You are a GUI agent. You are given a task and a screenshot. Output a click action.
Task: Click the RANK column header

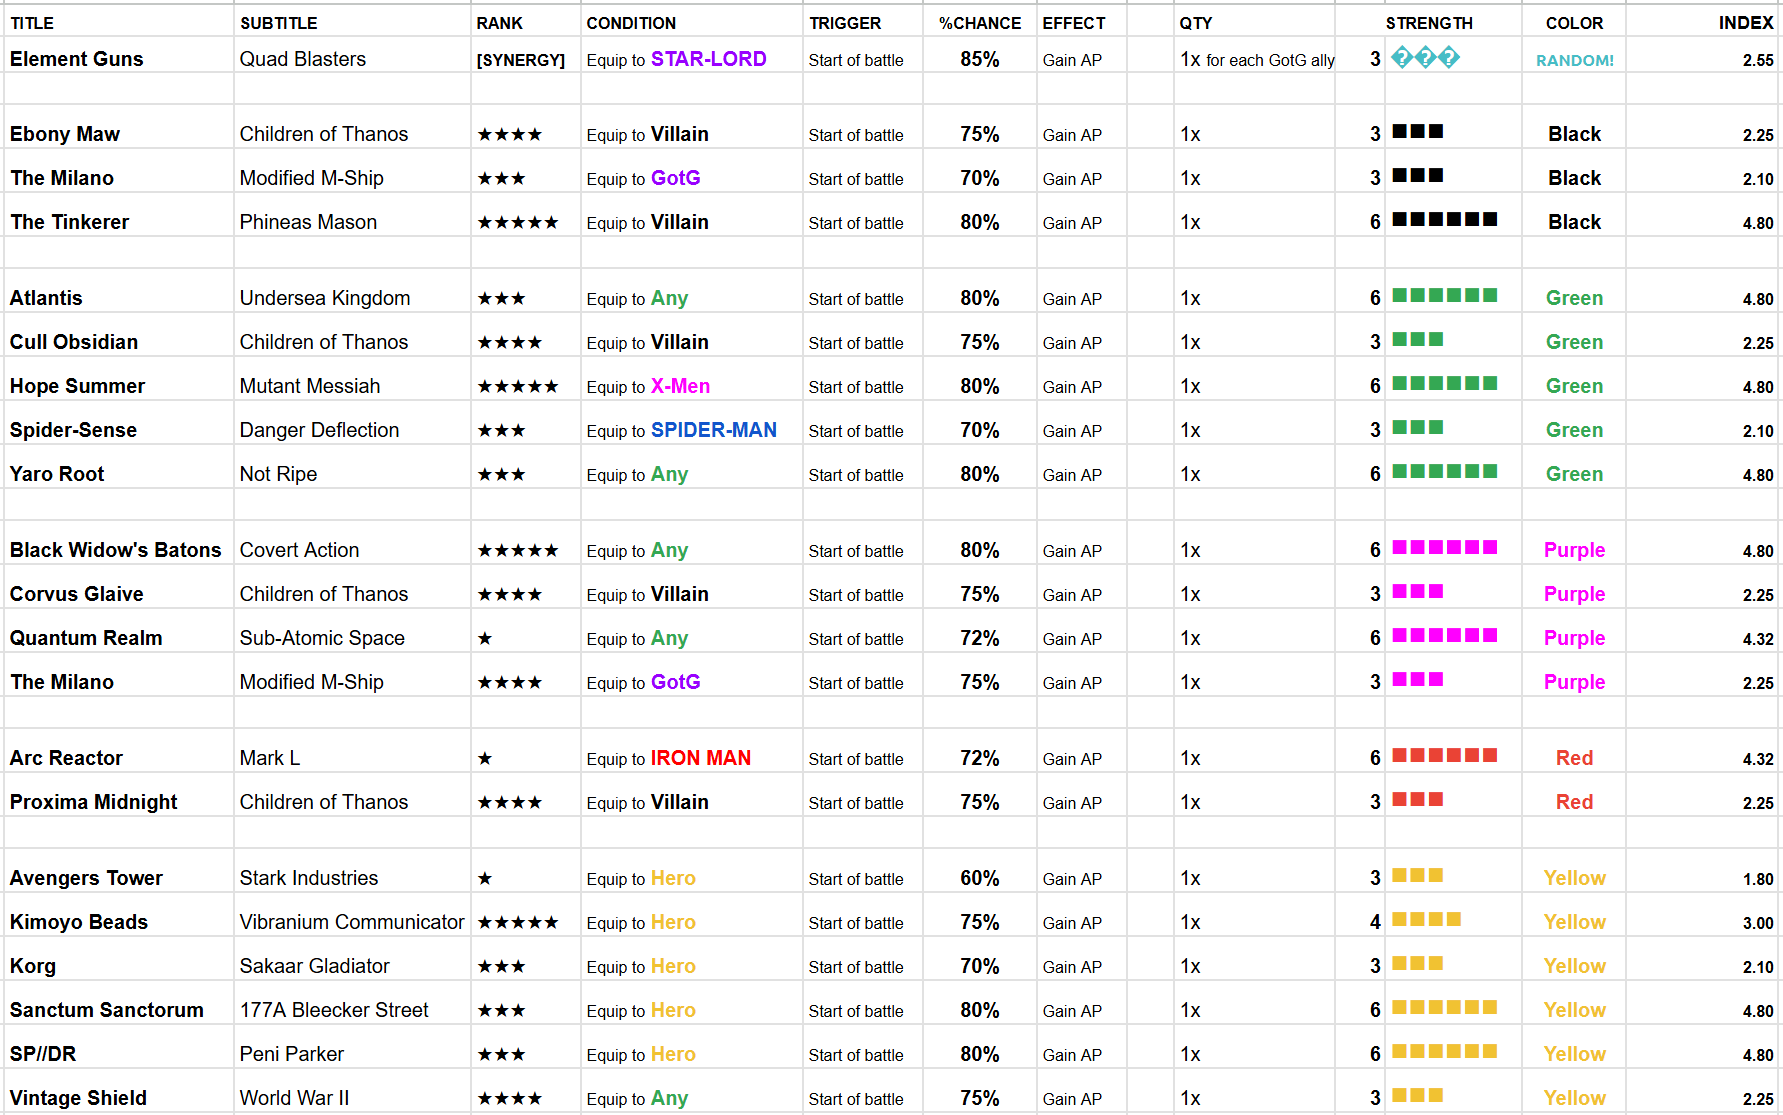499,23
